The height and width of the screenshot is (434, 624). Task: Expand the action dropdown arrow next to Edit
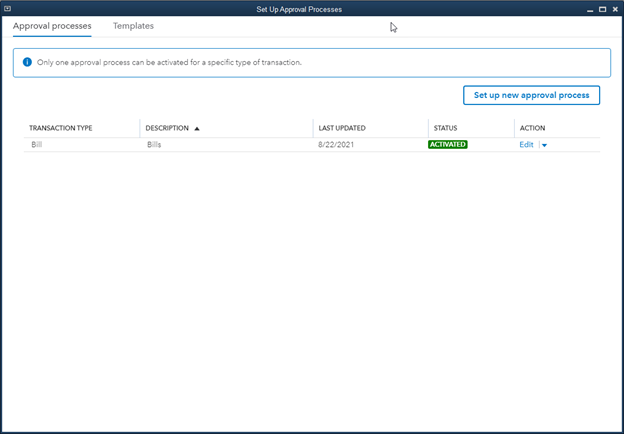544,146
